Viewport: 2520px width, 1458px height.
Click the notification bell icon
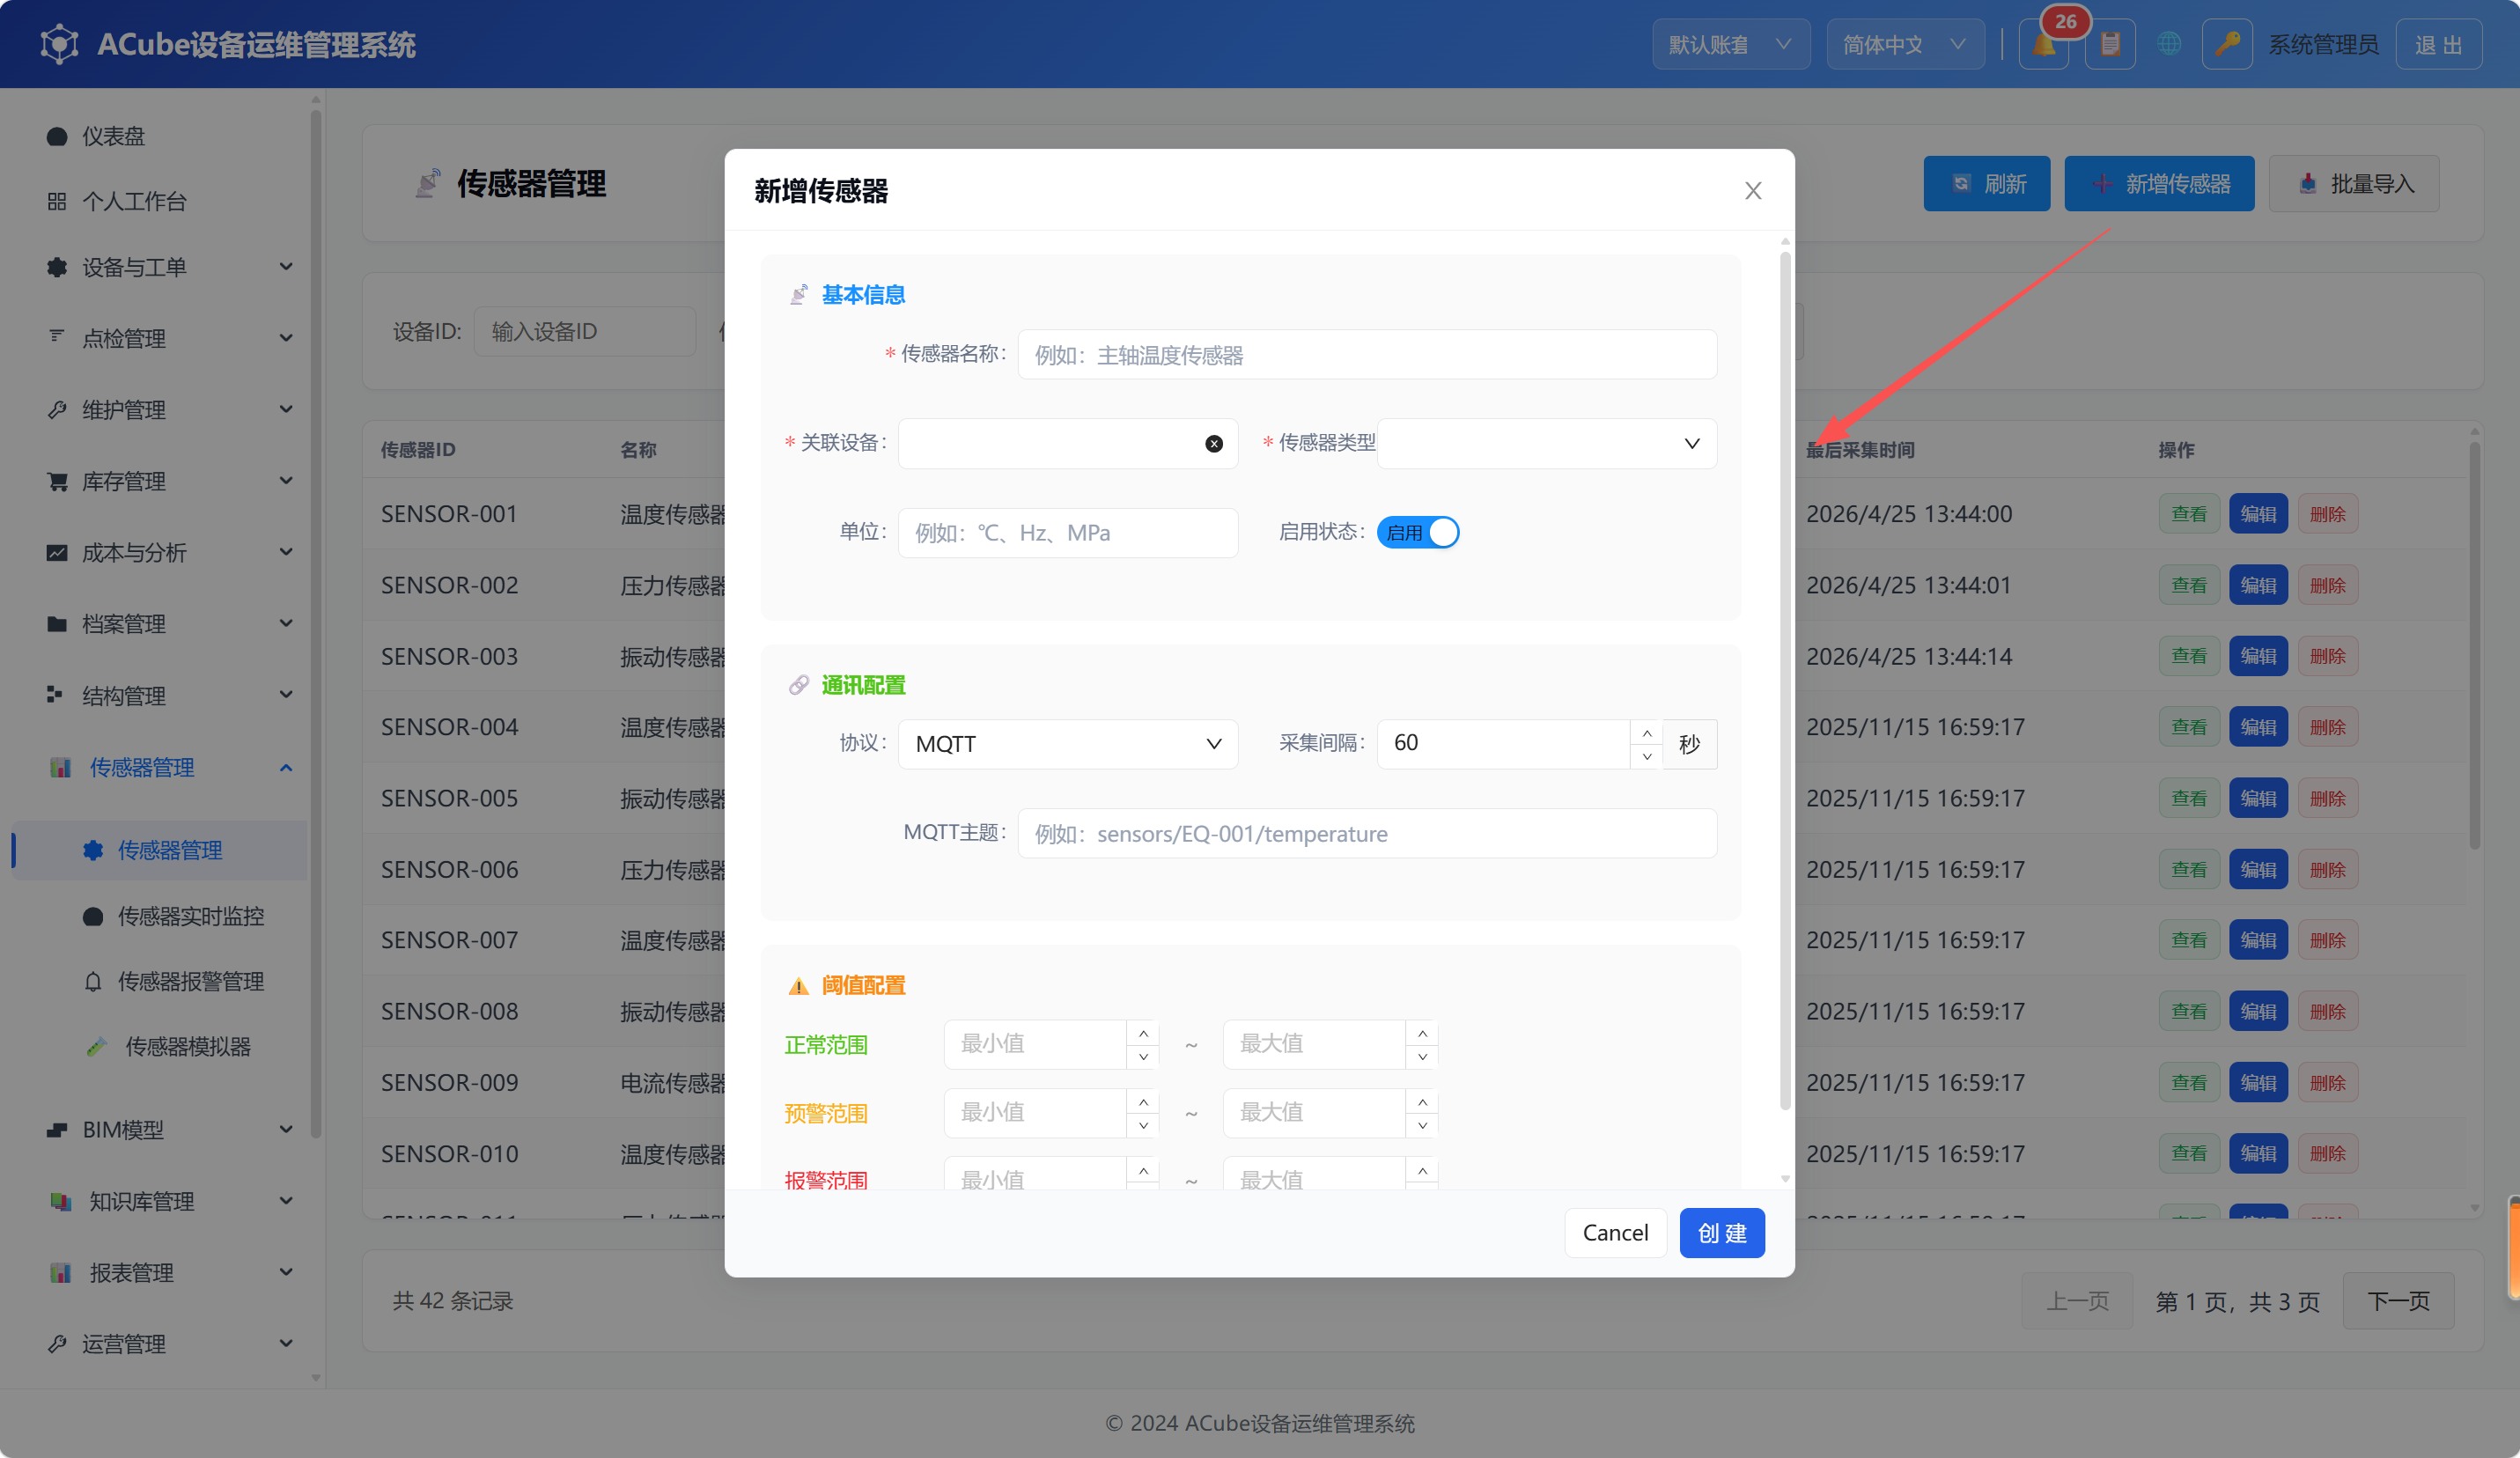click(2043, 44)
